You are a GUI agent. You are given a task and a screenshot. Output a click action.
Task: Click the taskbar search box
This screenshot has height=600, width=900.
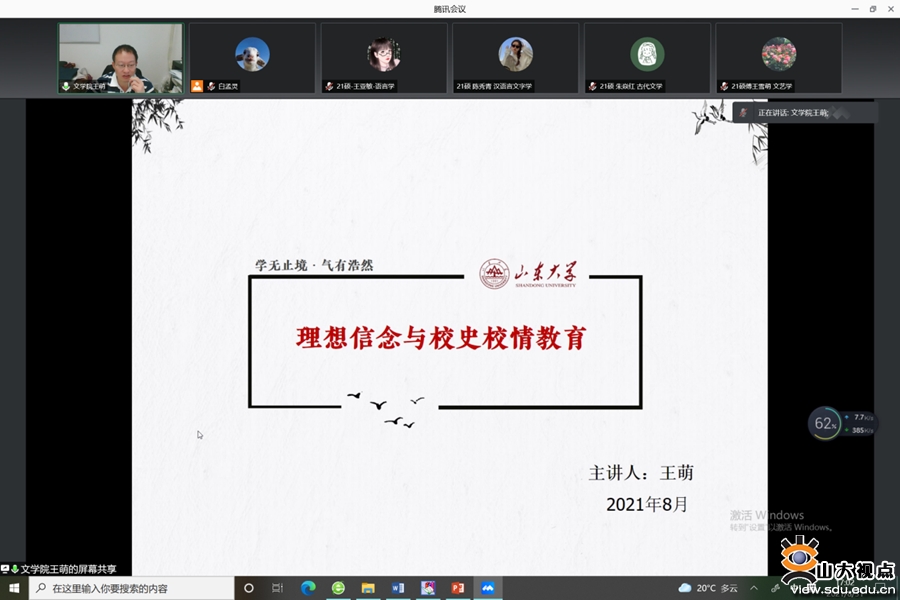(x=131, y=588)
